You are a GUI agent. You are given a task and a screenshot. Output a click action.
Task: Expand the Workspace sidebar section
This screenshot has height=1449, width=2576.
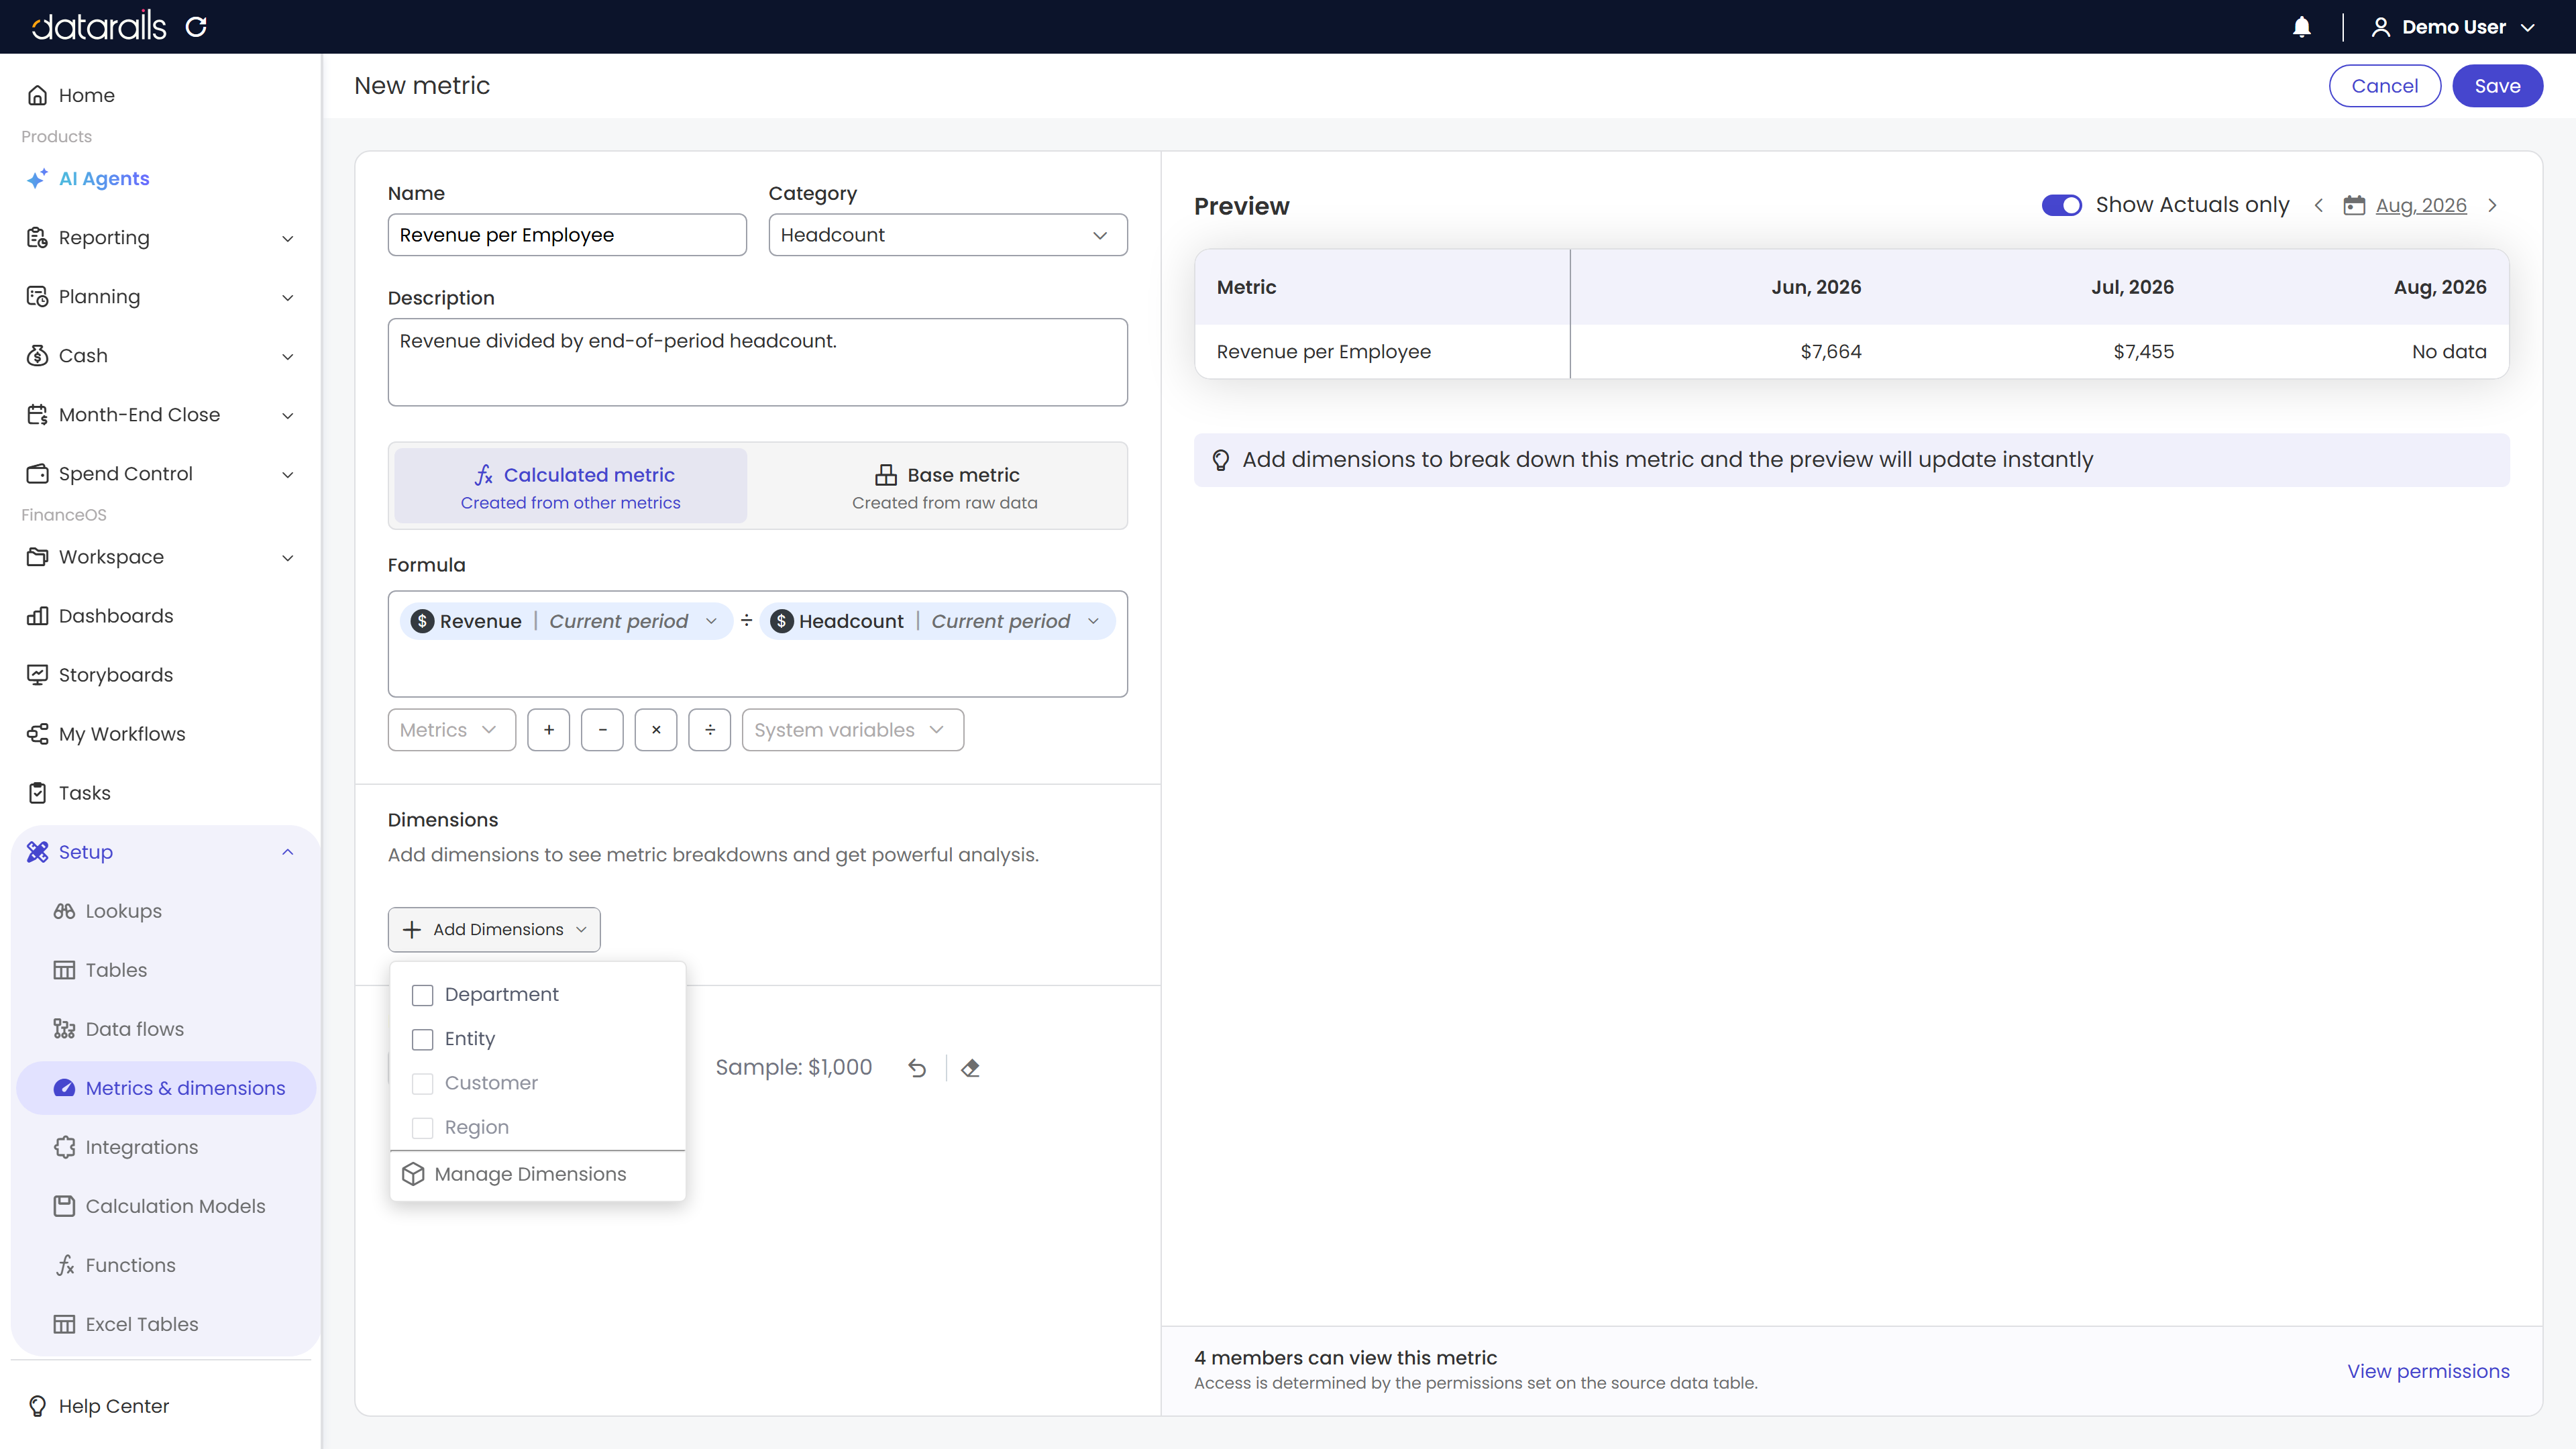point(287,557)
